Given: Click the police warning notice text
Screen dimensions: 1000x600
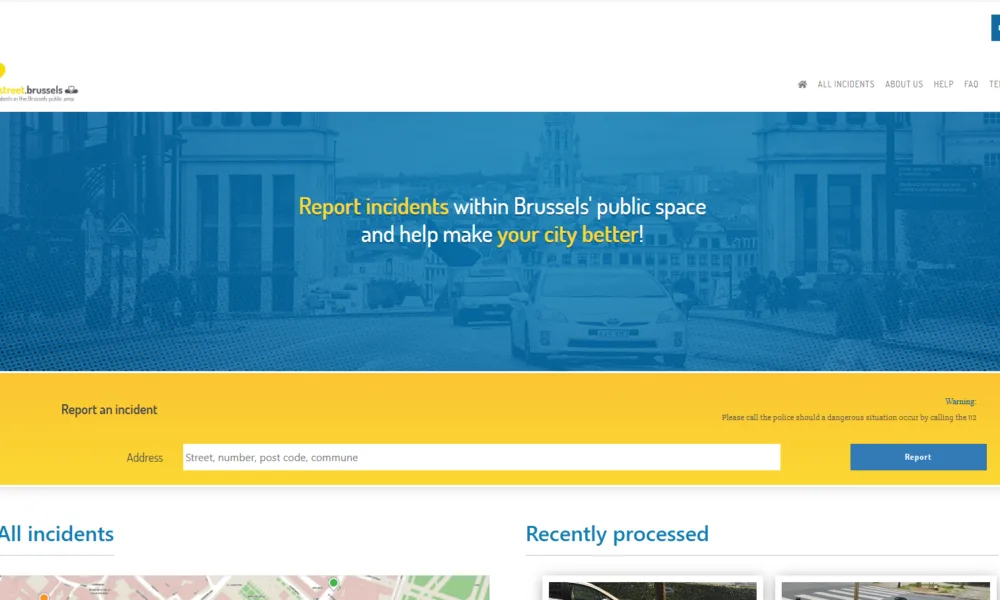Looking at the screenshot, I should tap(848, 417).
